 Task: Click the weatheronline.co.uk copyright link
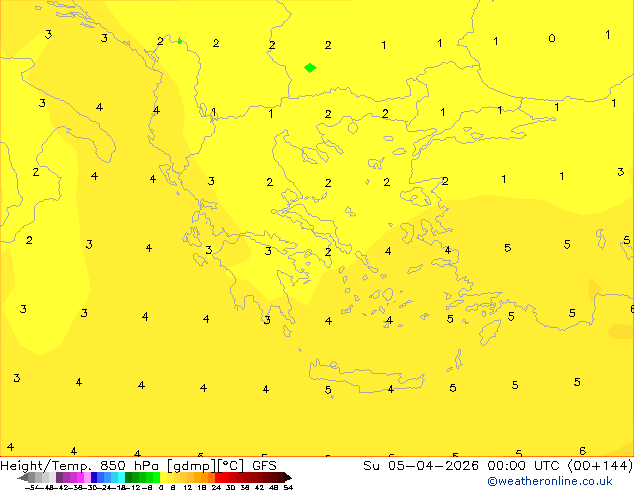tap(550, 481)
